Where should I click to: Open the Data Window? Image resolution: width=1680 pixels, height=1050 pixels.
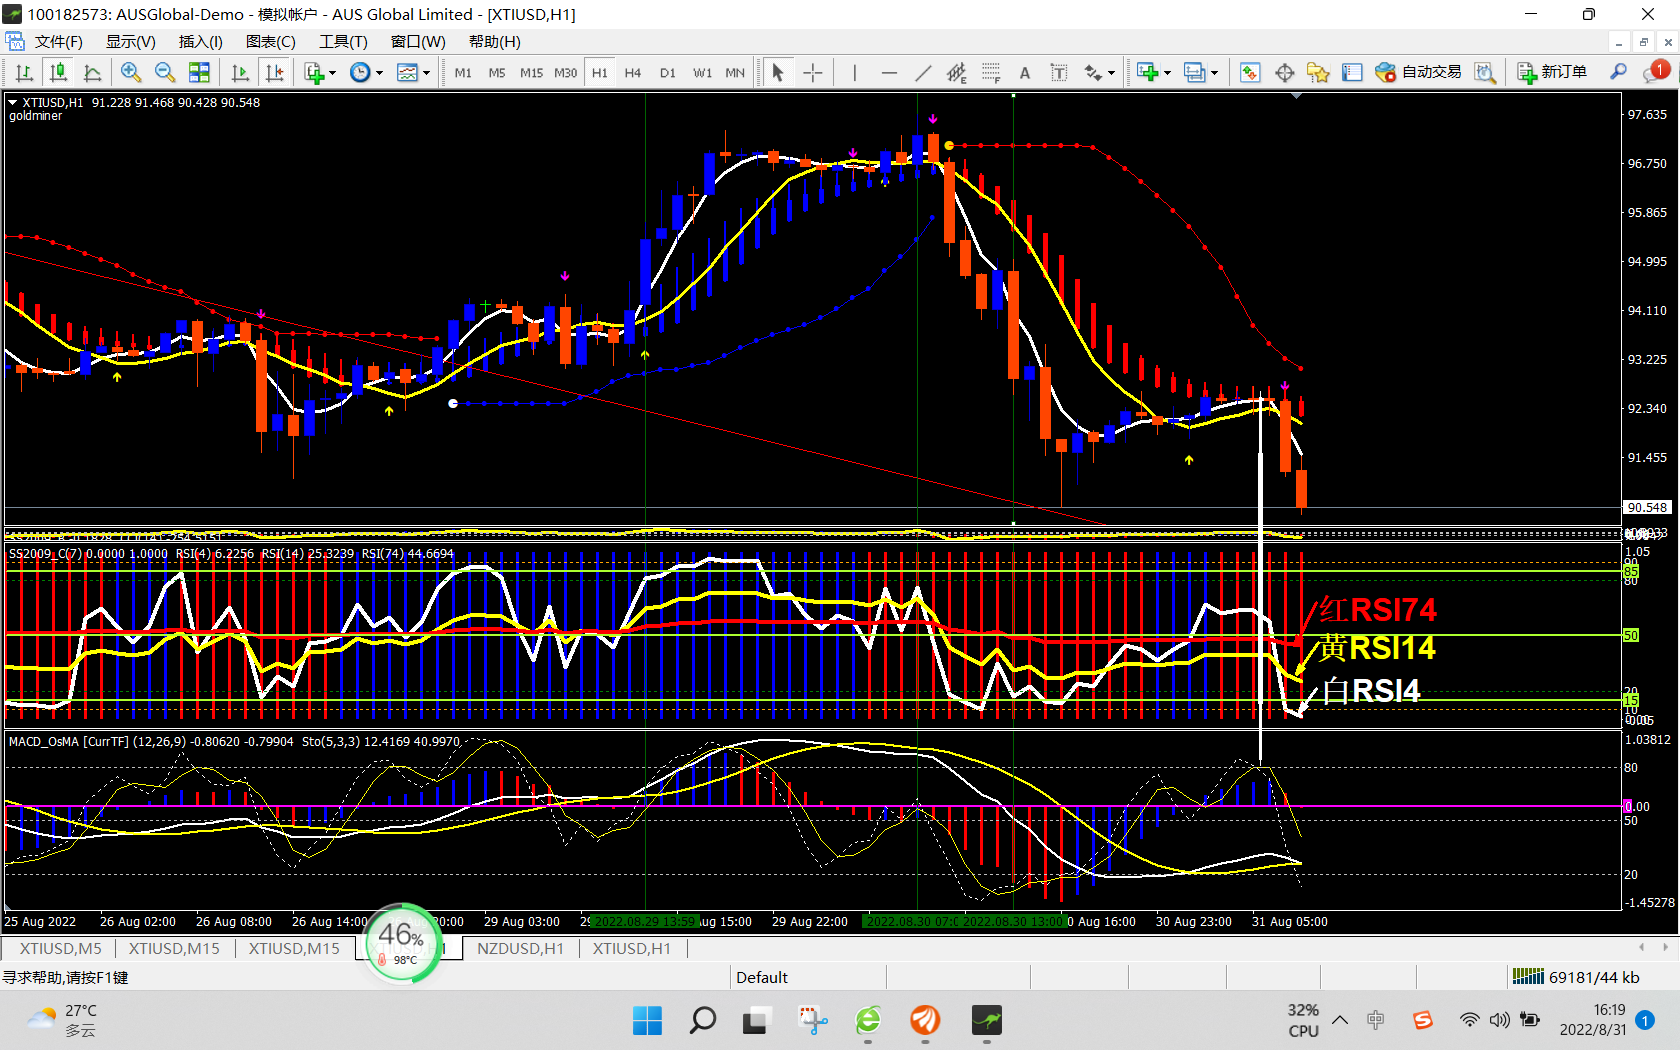(x=1285, y=72)
